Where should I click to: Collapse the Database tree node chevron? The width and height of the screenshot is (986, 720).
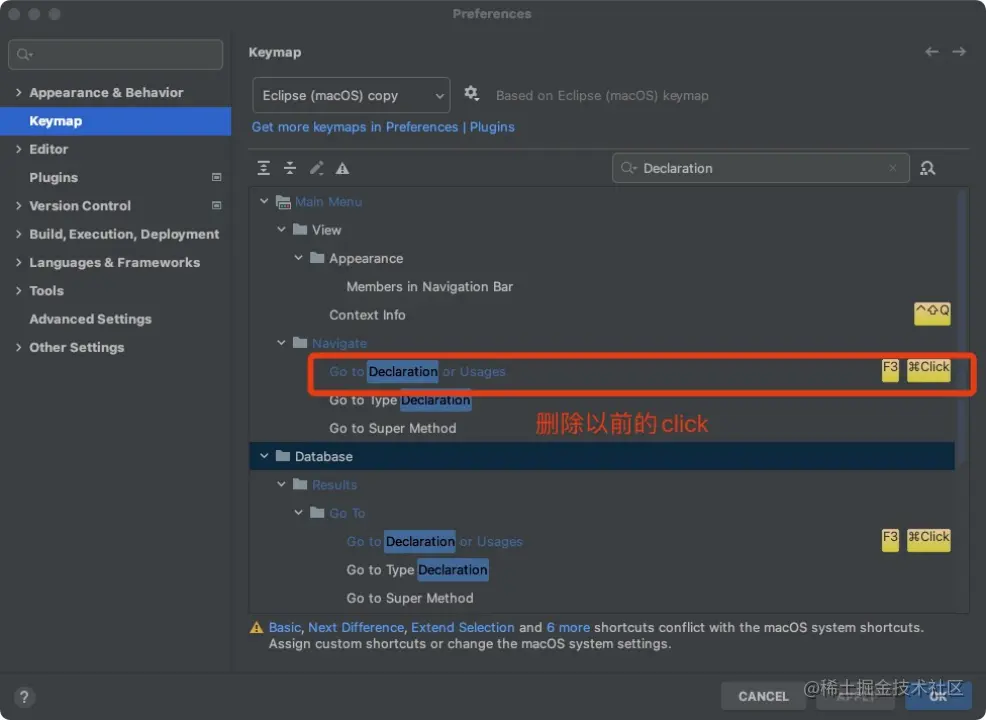tap(264, 456)
